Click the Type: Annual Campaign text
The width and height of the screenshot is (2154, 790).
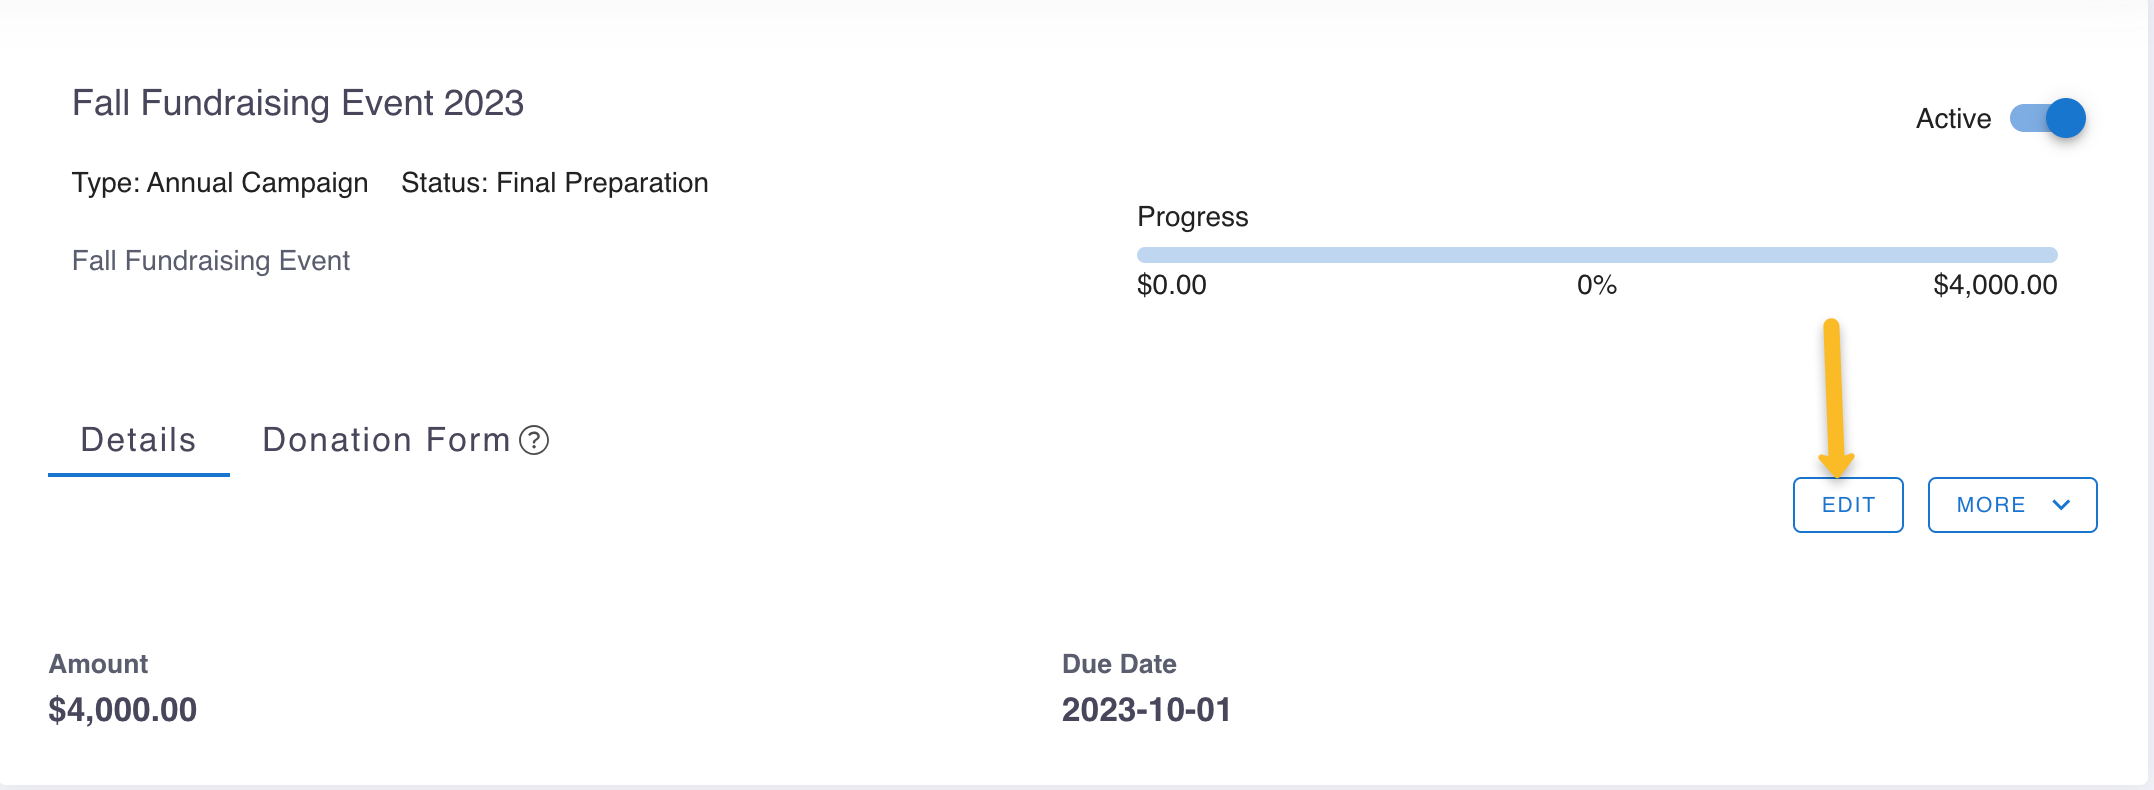coord(220,183)
